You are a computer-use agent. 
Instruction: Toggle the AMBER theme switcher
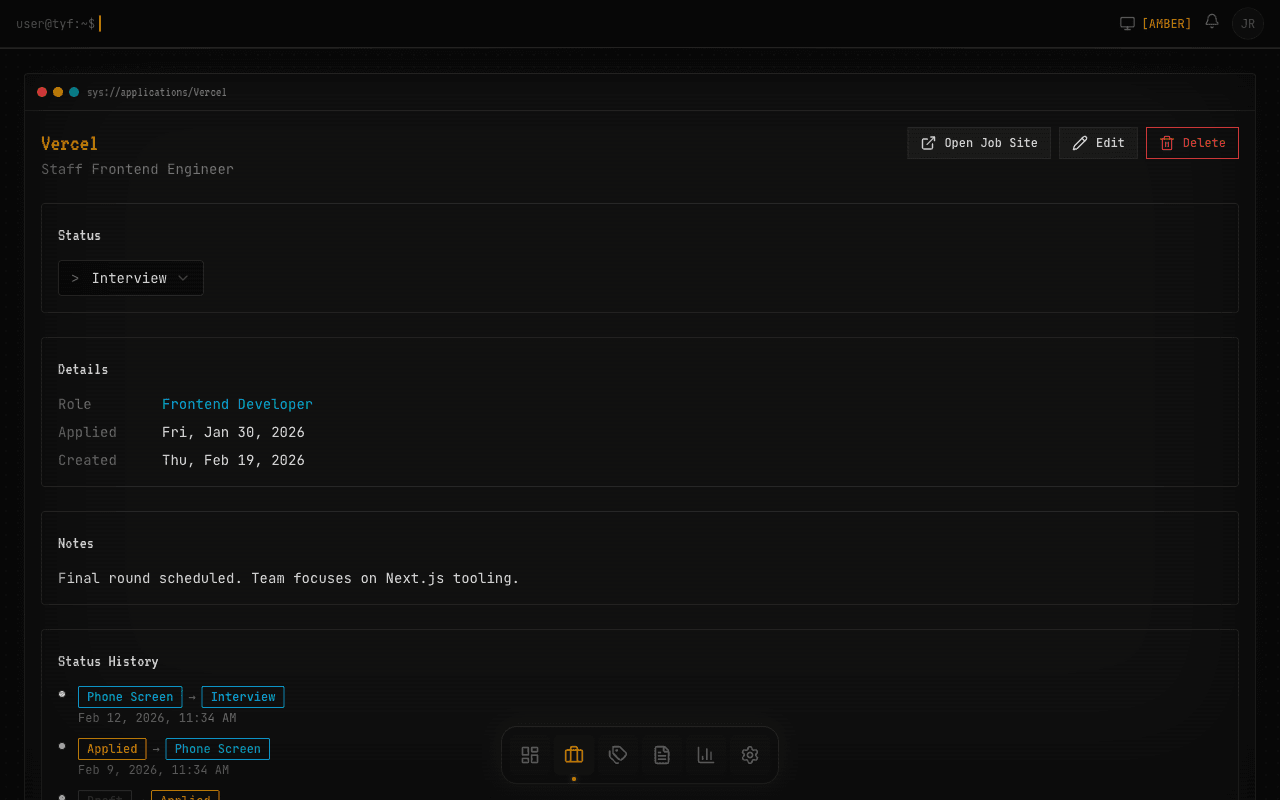[x=1156, y=23]
